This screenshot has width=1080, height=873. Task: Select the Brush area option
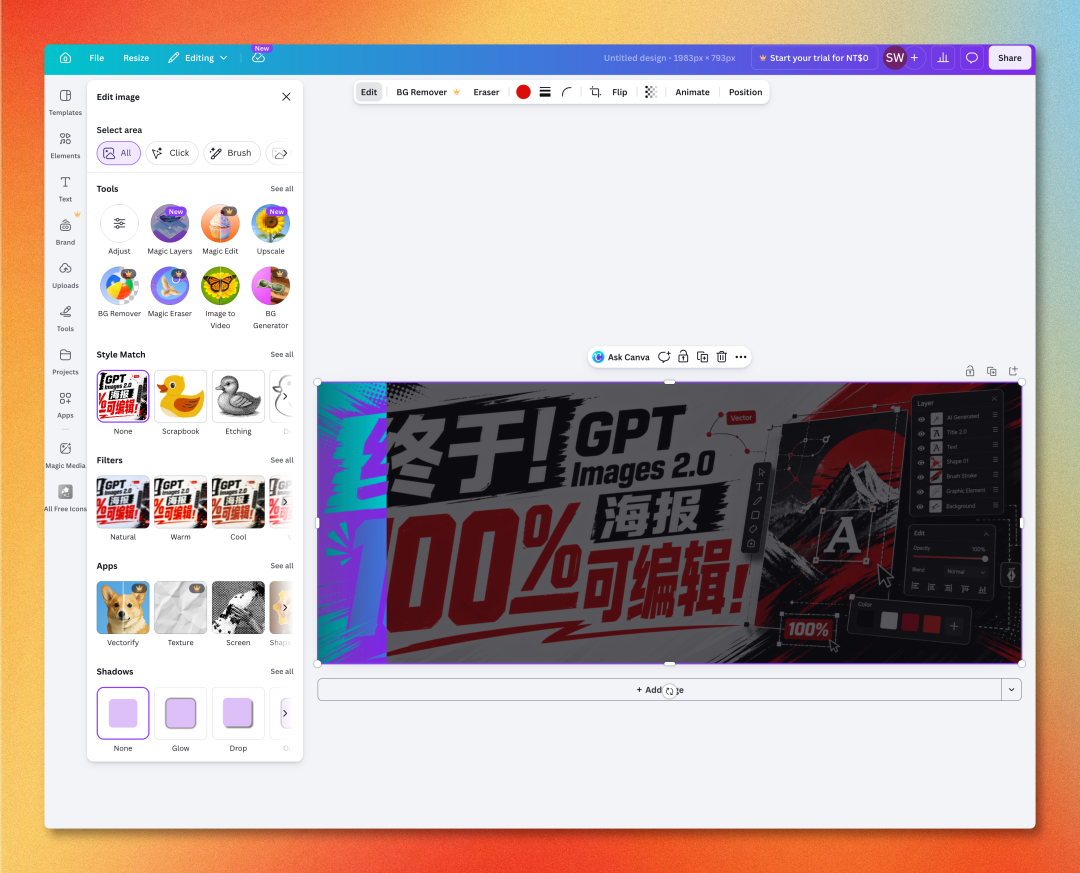tap(231, 153)
